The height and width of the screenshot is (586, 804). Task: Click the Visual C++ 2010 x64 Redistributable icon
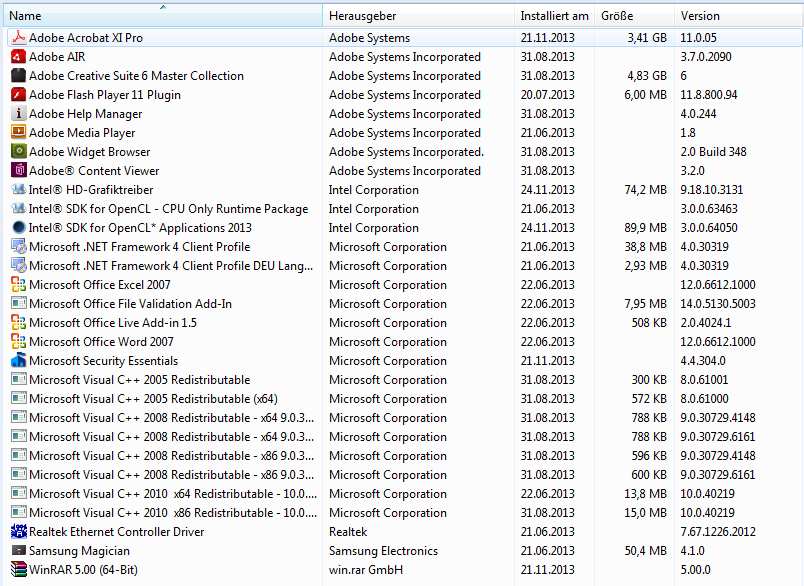(18, 493)
